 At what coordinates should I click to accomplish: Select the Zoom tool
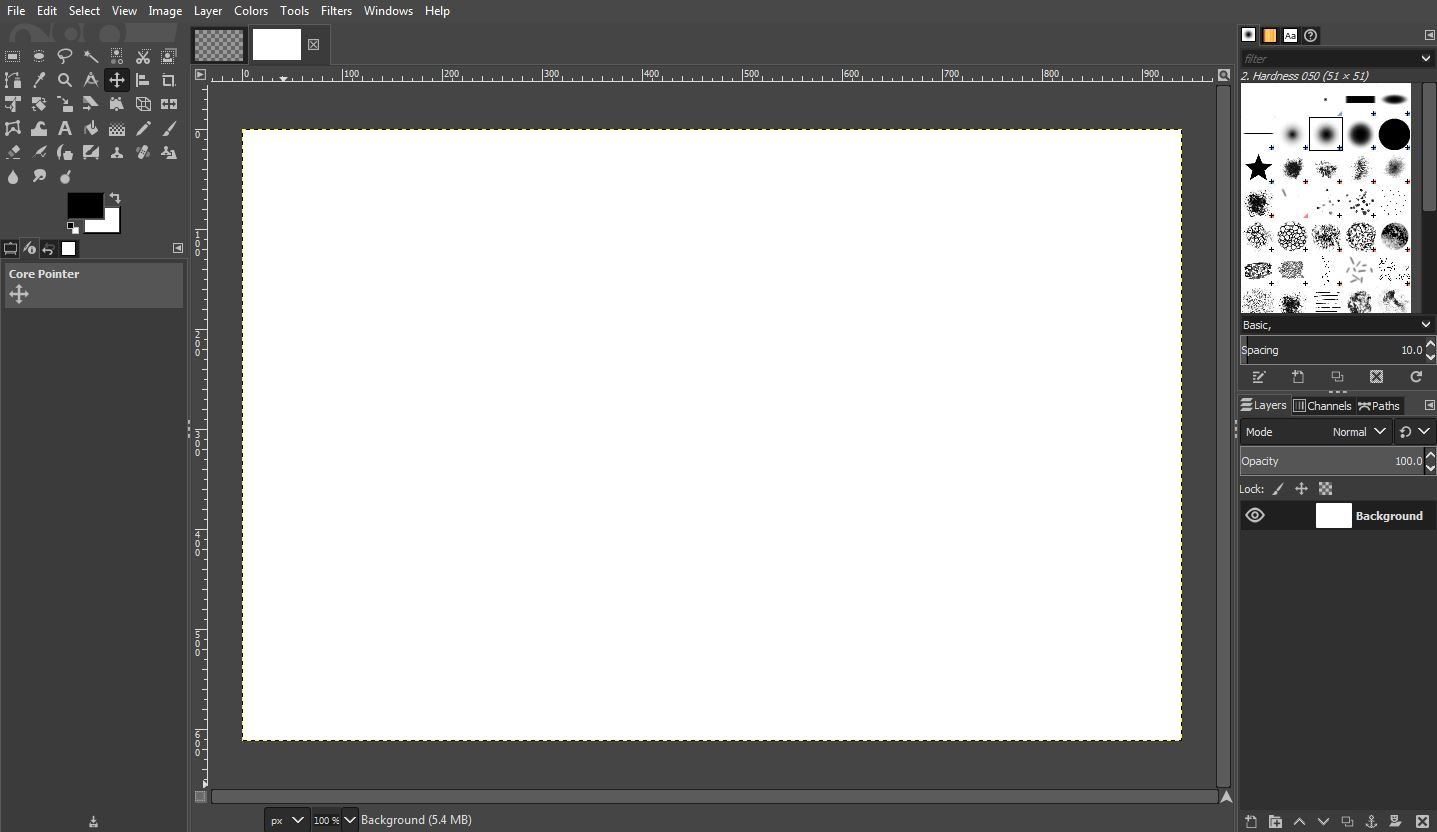65,80
